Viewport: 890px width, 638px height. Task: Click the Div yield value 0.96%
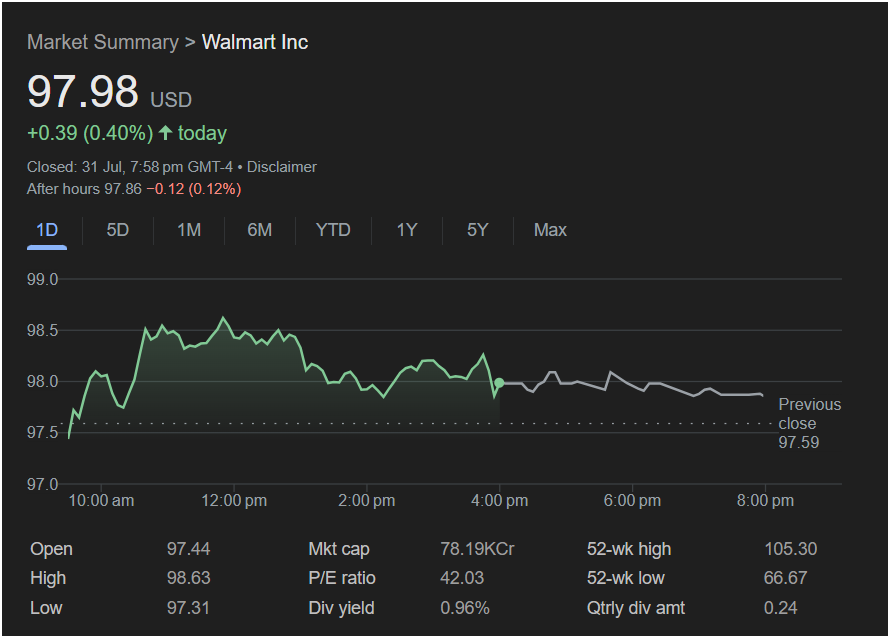point(465,608)
